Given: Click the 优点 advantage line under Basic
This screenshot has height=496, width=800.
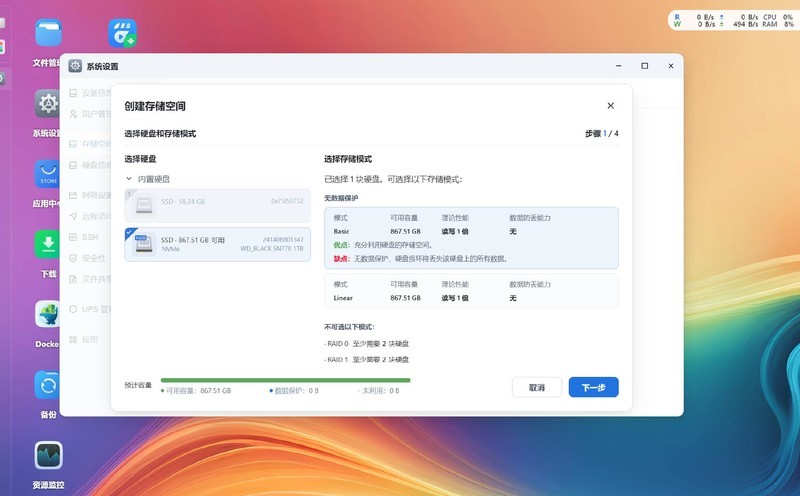Looking at the screenshot, I should pyautogui.click(x=383, y=245).
